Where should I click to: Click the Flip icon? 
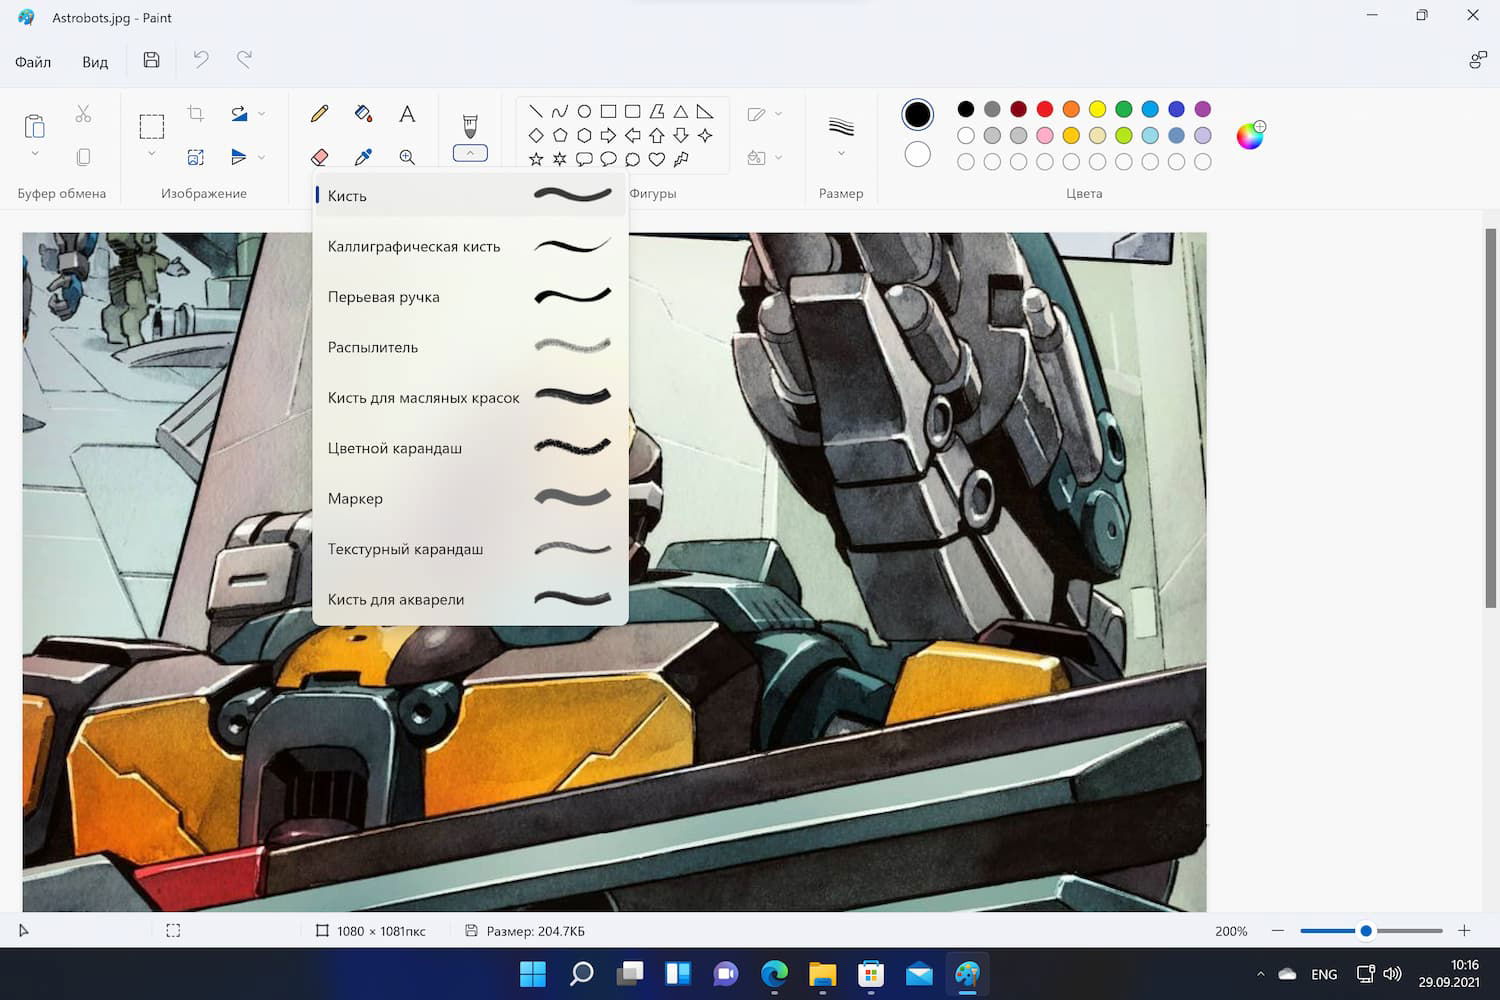tap(239, 157)
